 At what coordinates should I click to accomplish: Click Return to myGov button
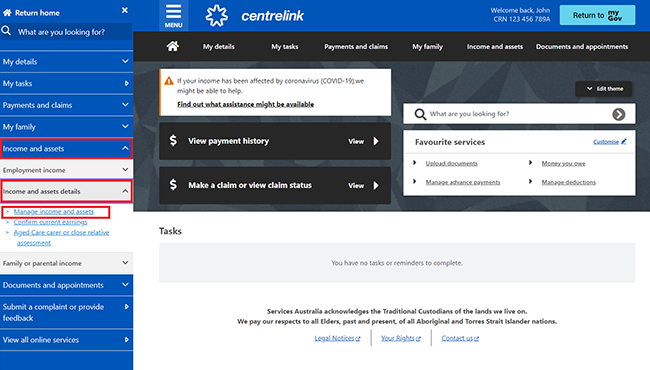coord(597,15)
